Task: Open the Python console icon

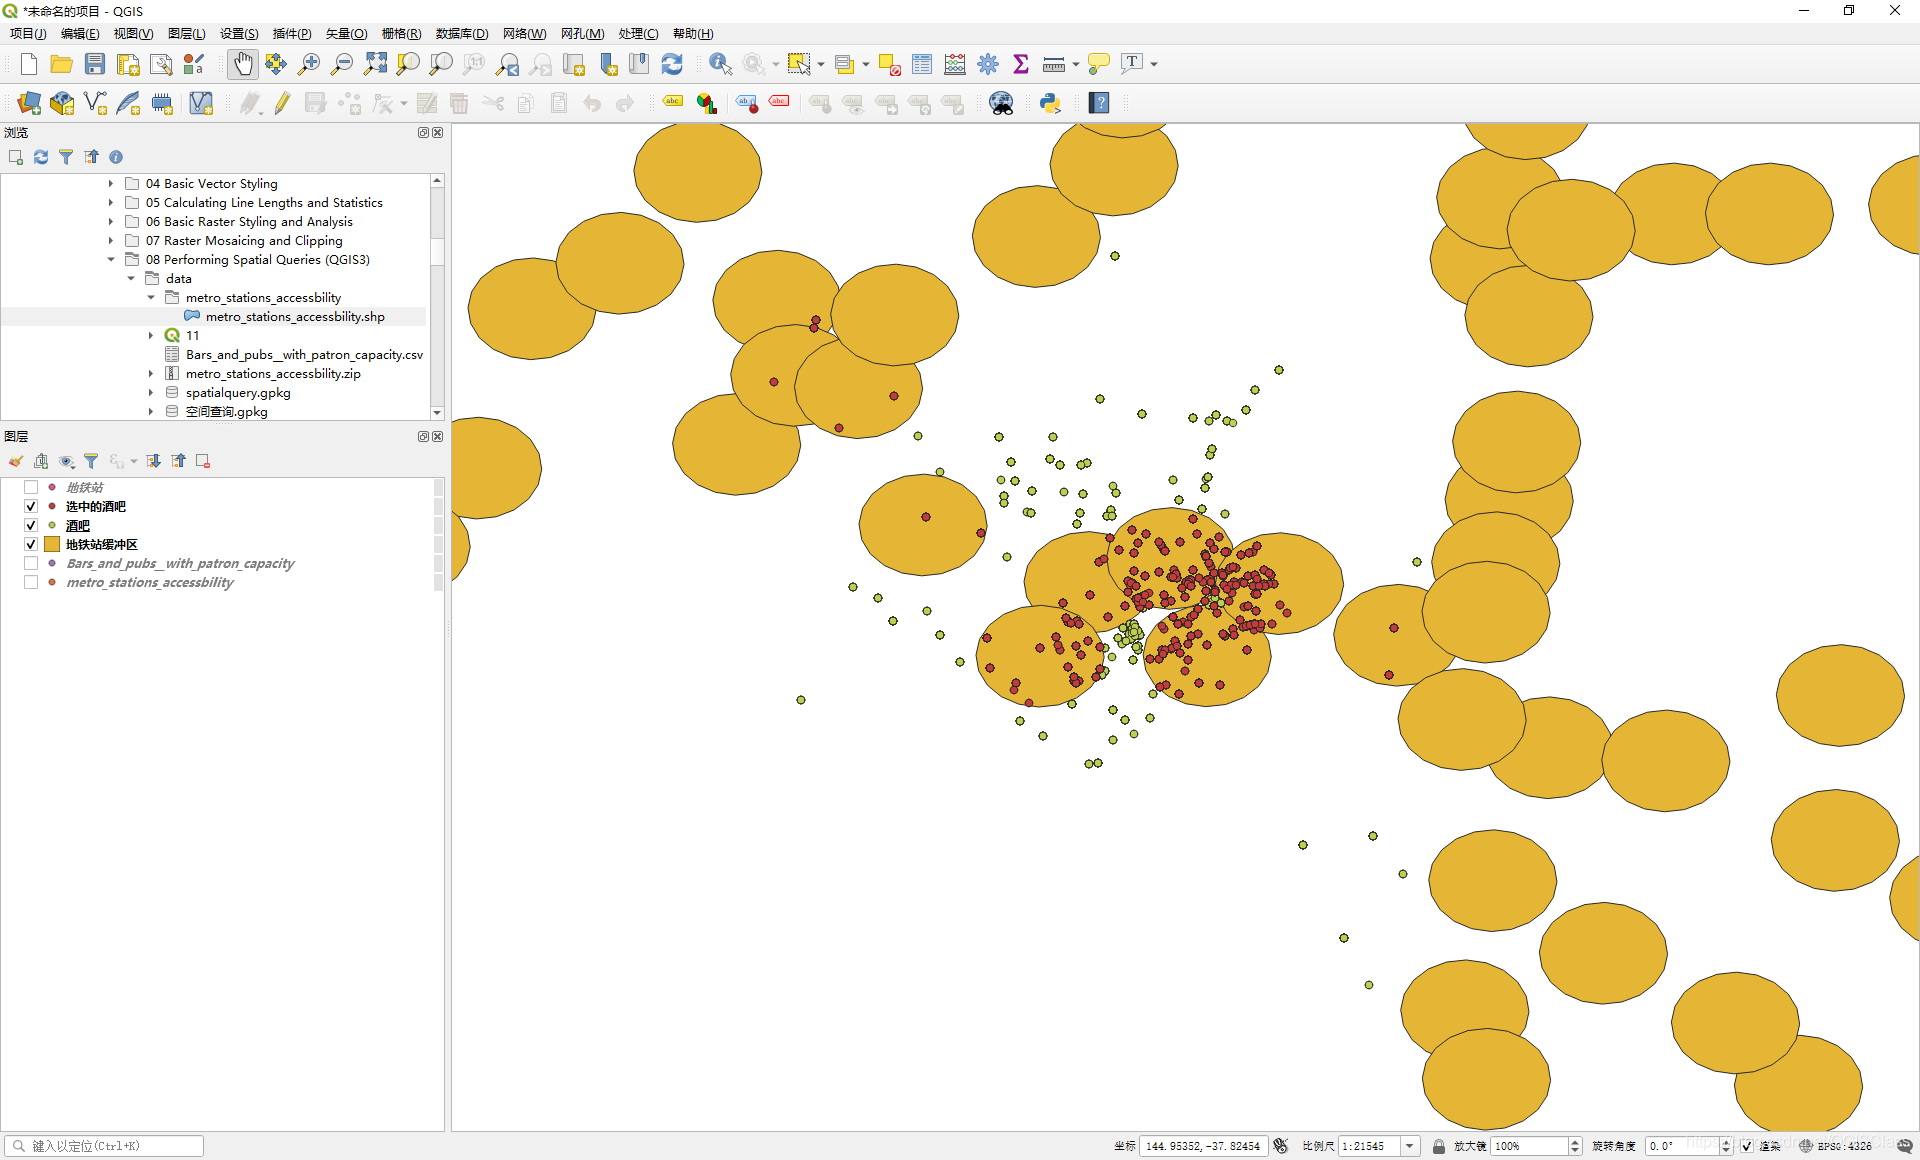Action: [x=1050, y=103]
